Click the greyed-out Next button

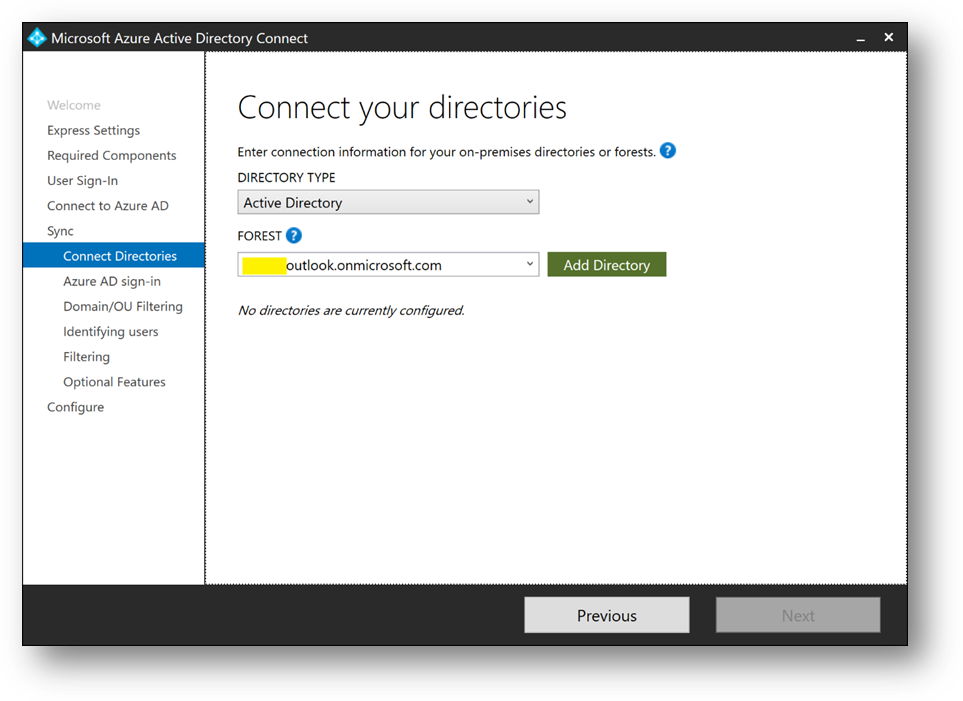tap(798, 616)
